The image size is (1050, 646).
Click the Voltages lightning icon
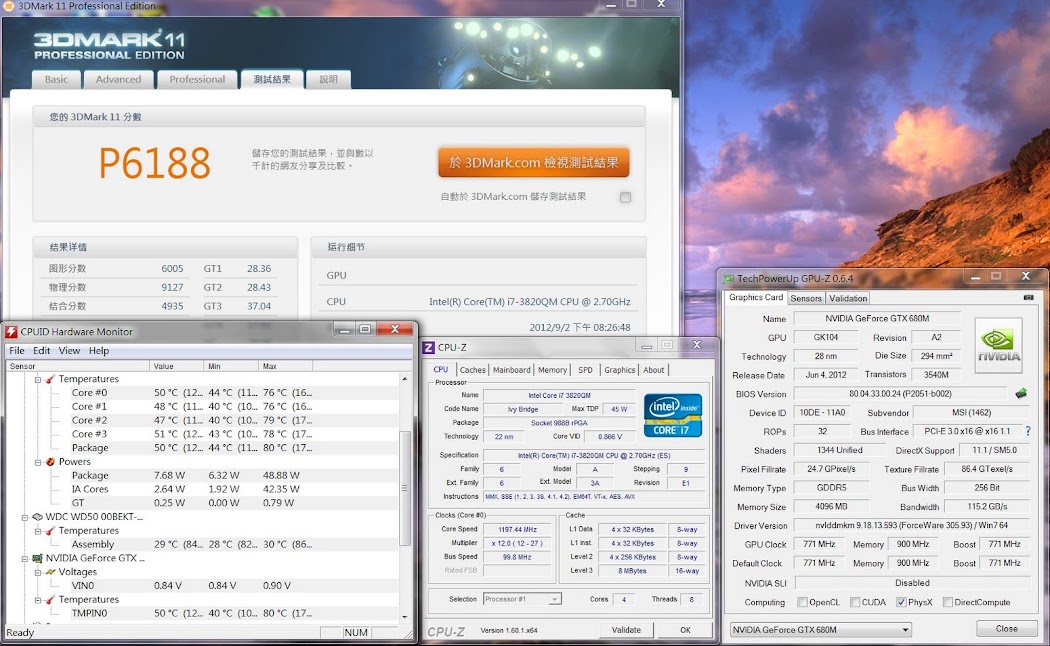[x=50, y=572]
